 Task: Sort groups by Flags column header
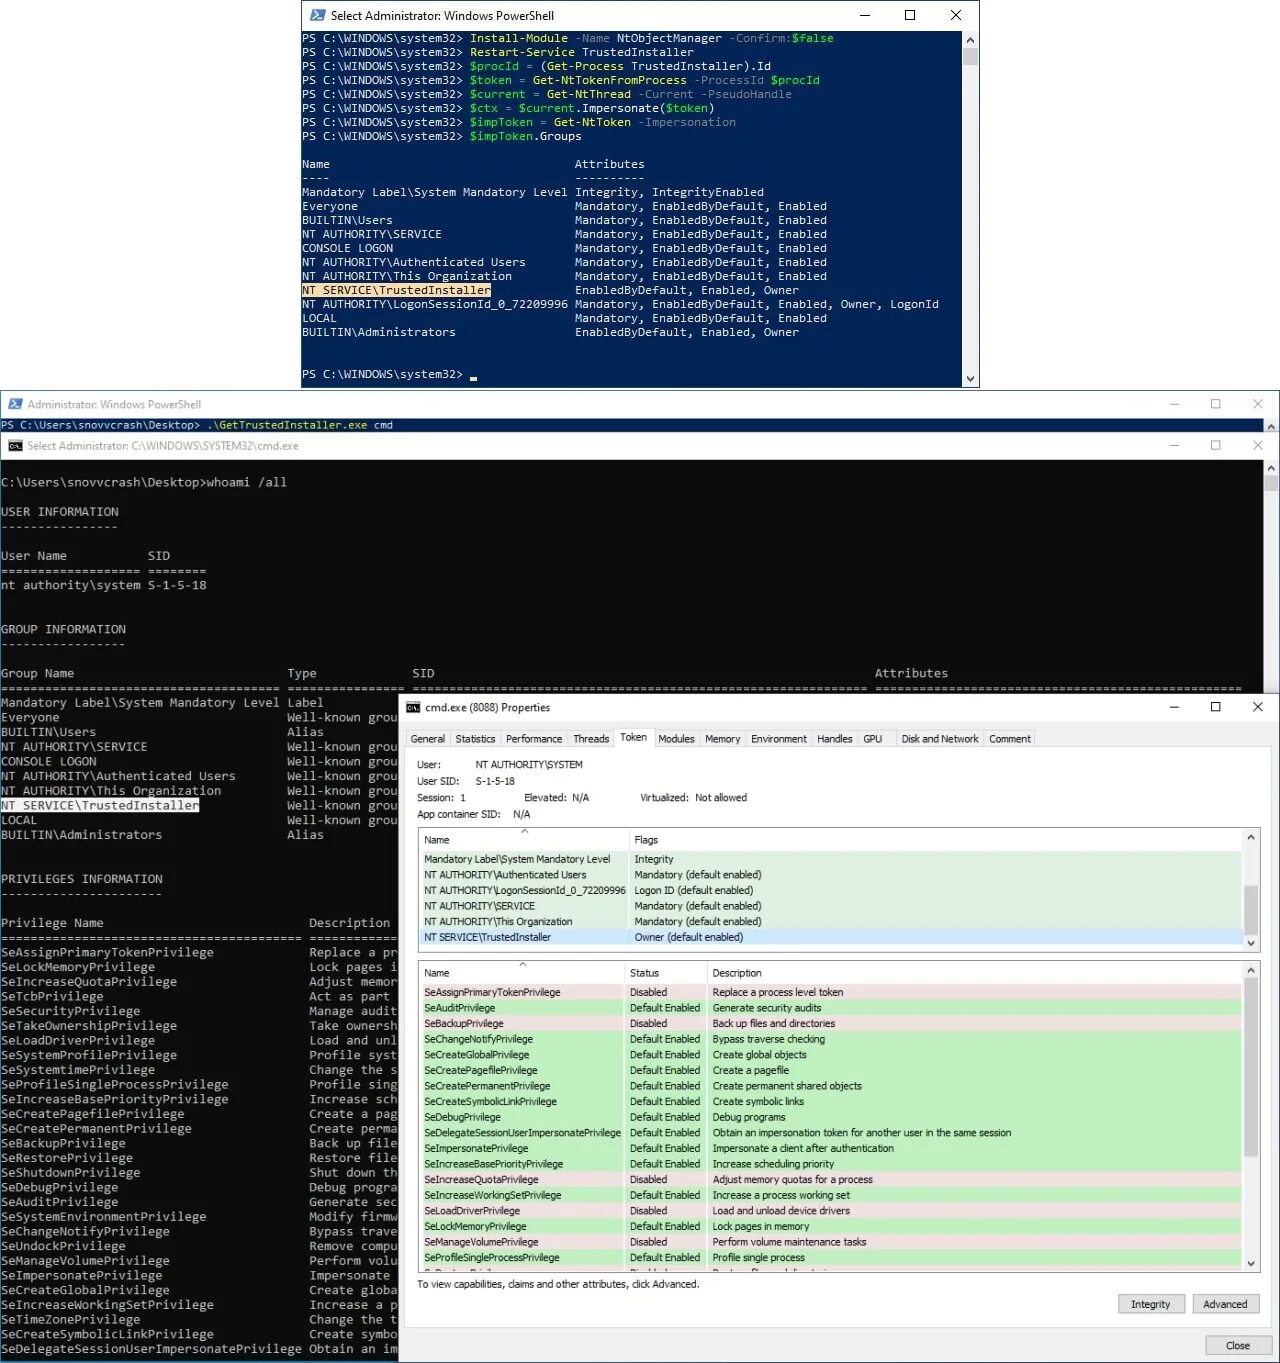coord(935,840)
